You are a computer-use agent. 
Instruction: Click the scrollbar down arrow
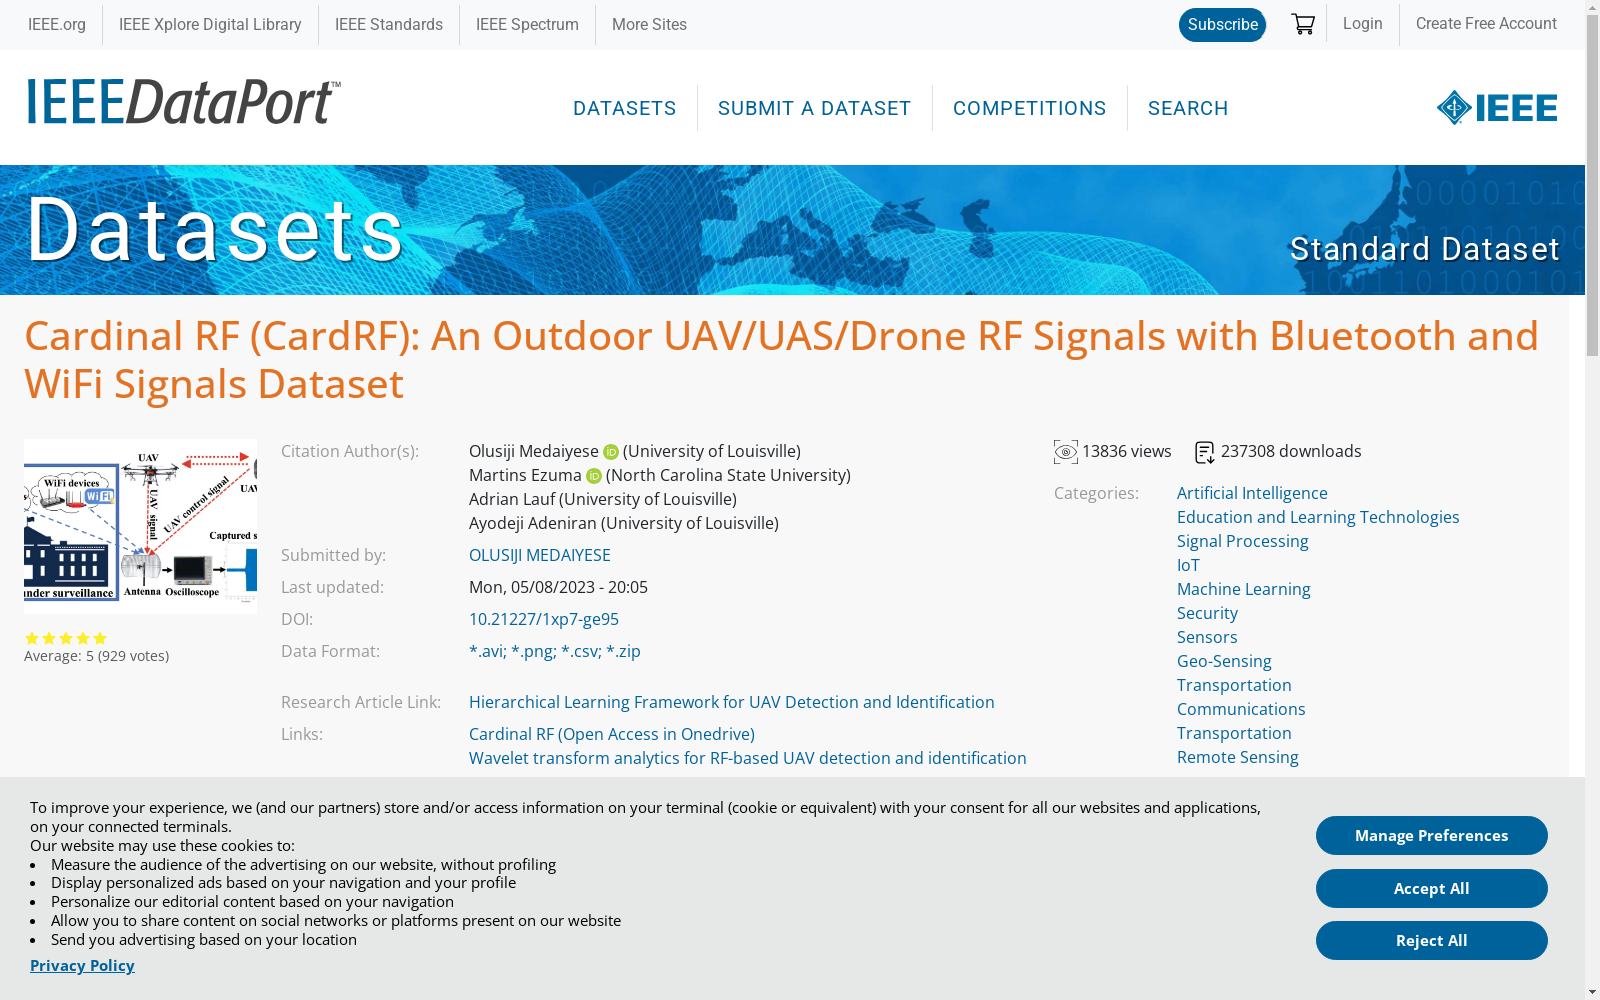1592,992
